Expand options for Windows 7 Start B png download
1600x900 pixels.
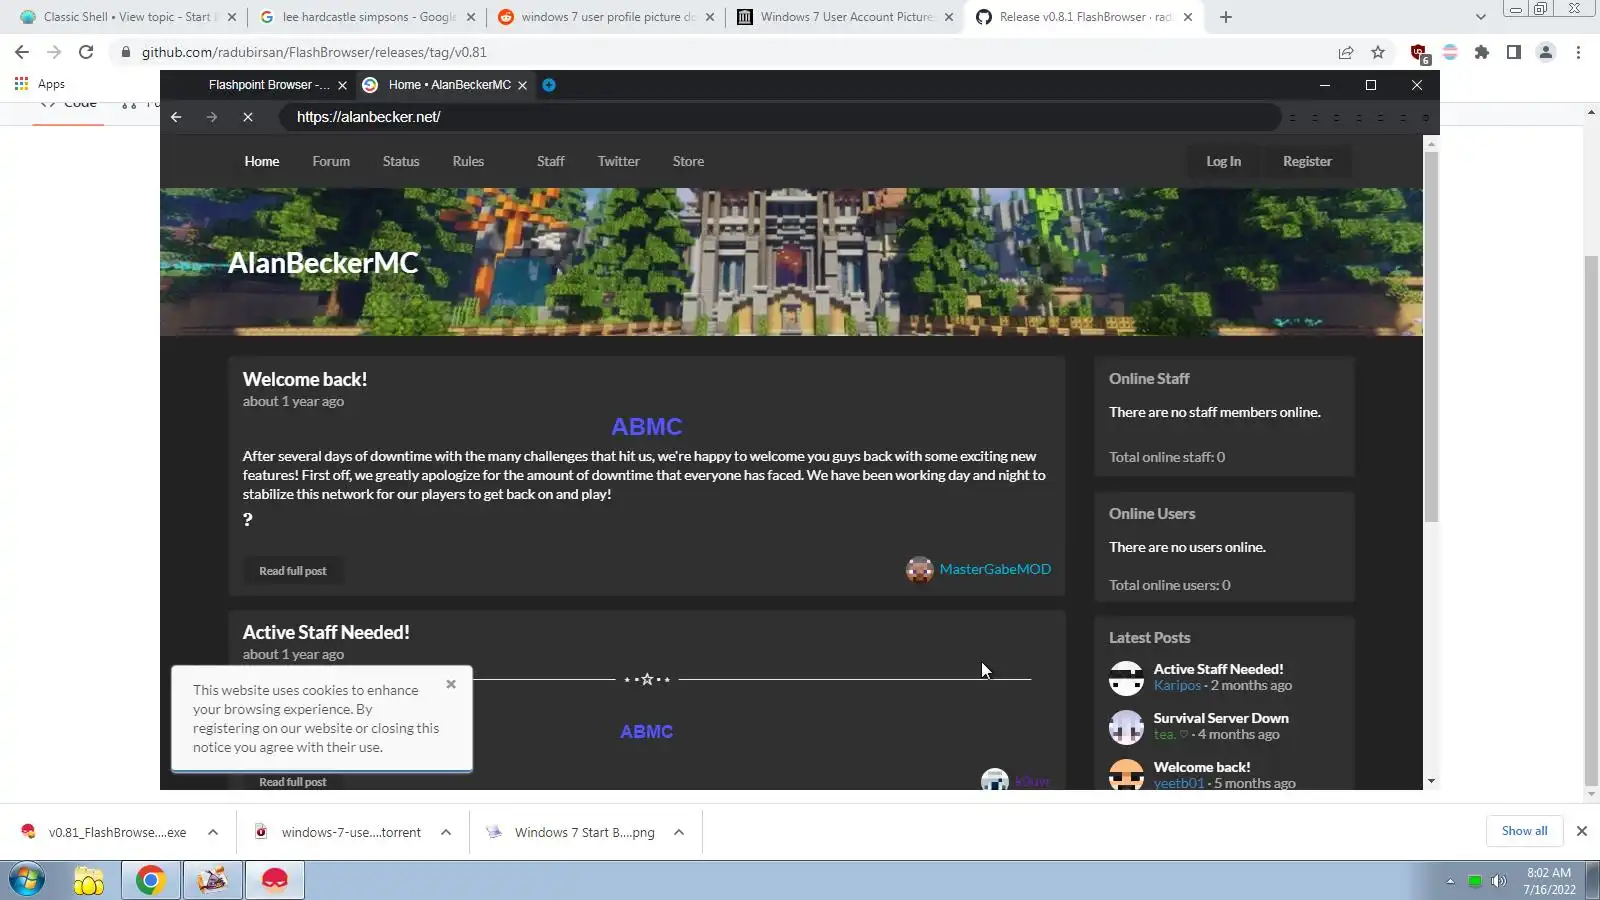click(679, 832)
